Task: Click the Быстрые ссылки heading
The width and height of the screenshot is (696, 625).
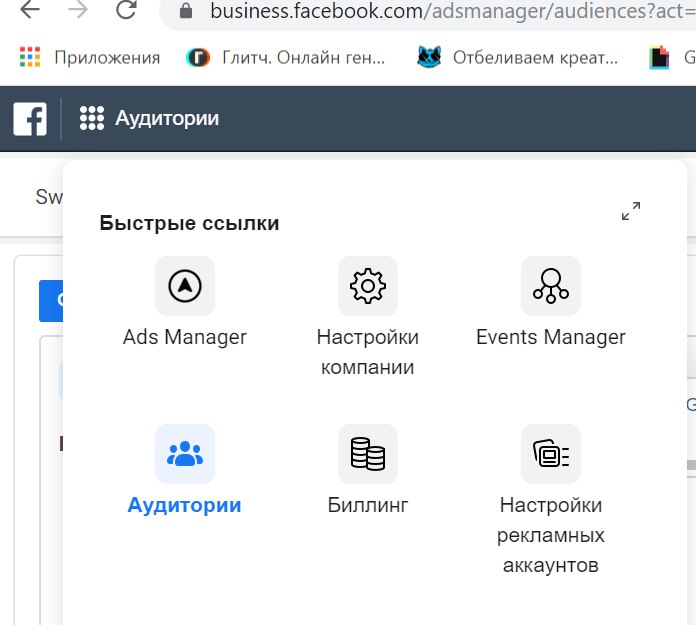Action: 190,223
